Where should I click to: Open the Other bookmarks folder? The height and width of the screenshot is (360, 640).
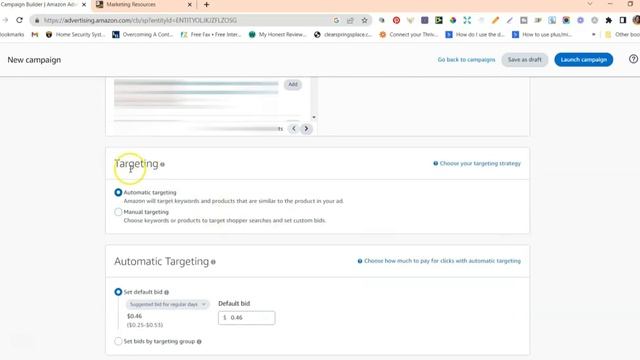click(x=622, y=35)
